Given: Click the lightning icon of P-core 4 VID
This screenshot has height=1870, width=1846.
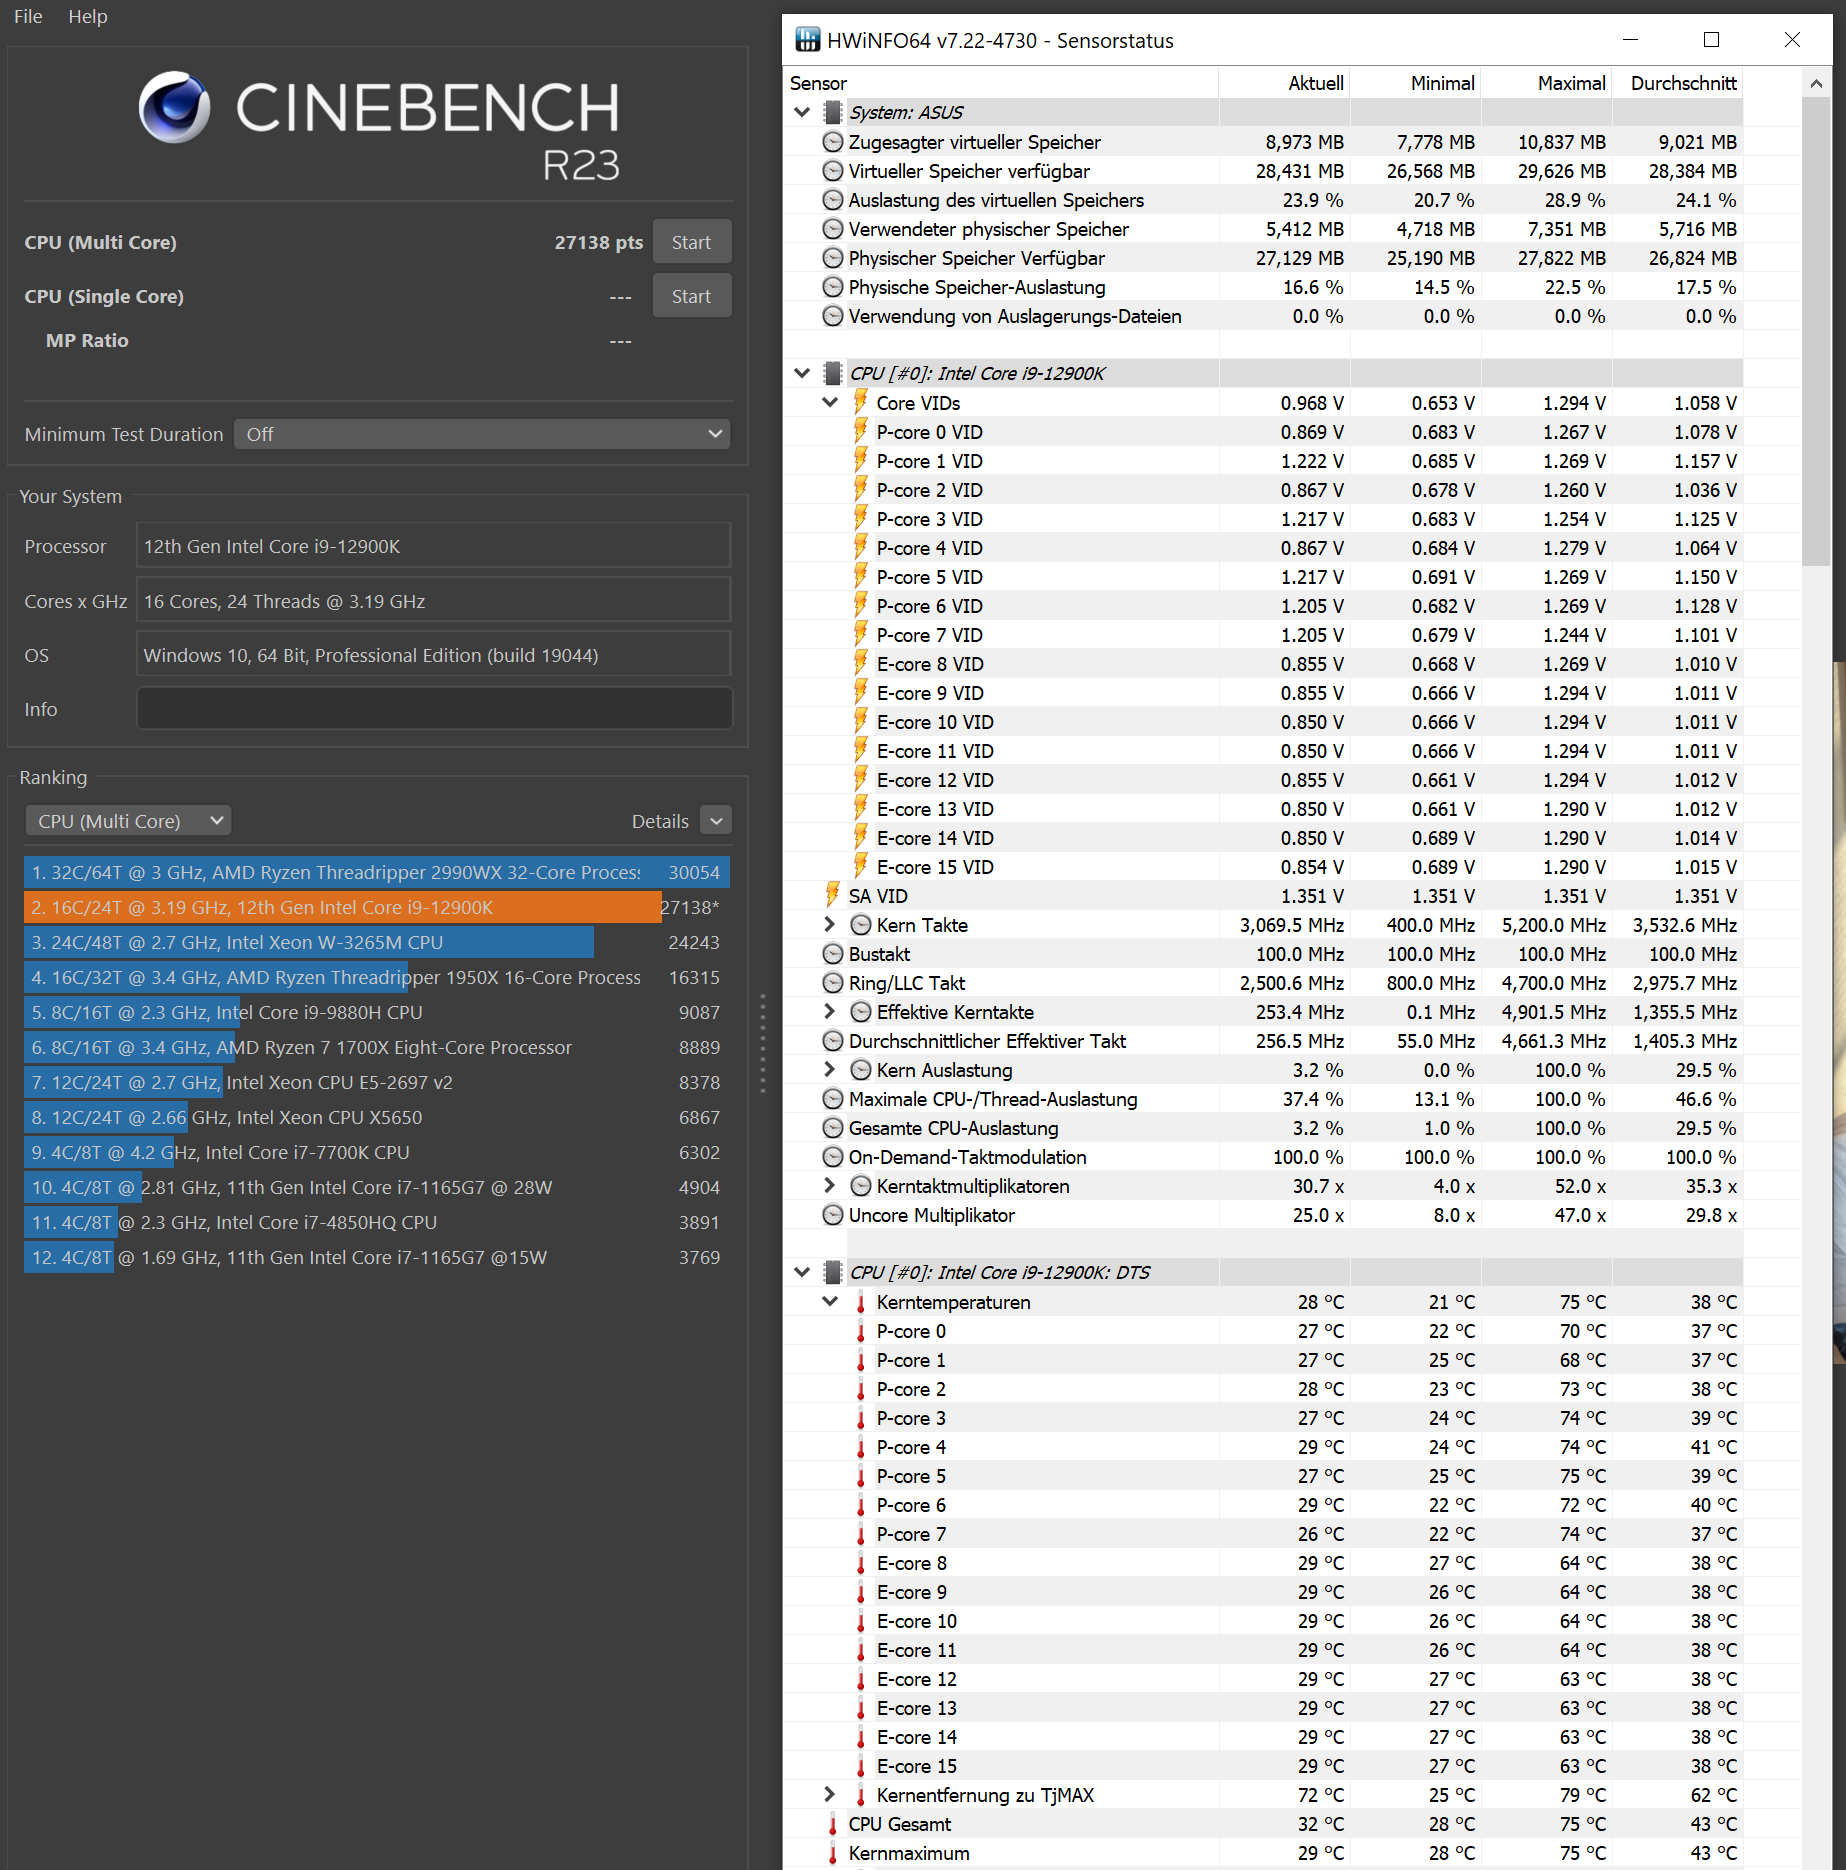Looking at the screenshot, I should coord(860,547).
